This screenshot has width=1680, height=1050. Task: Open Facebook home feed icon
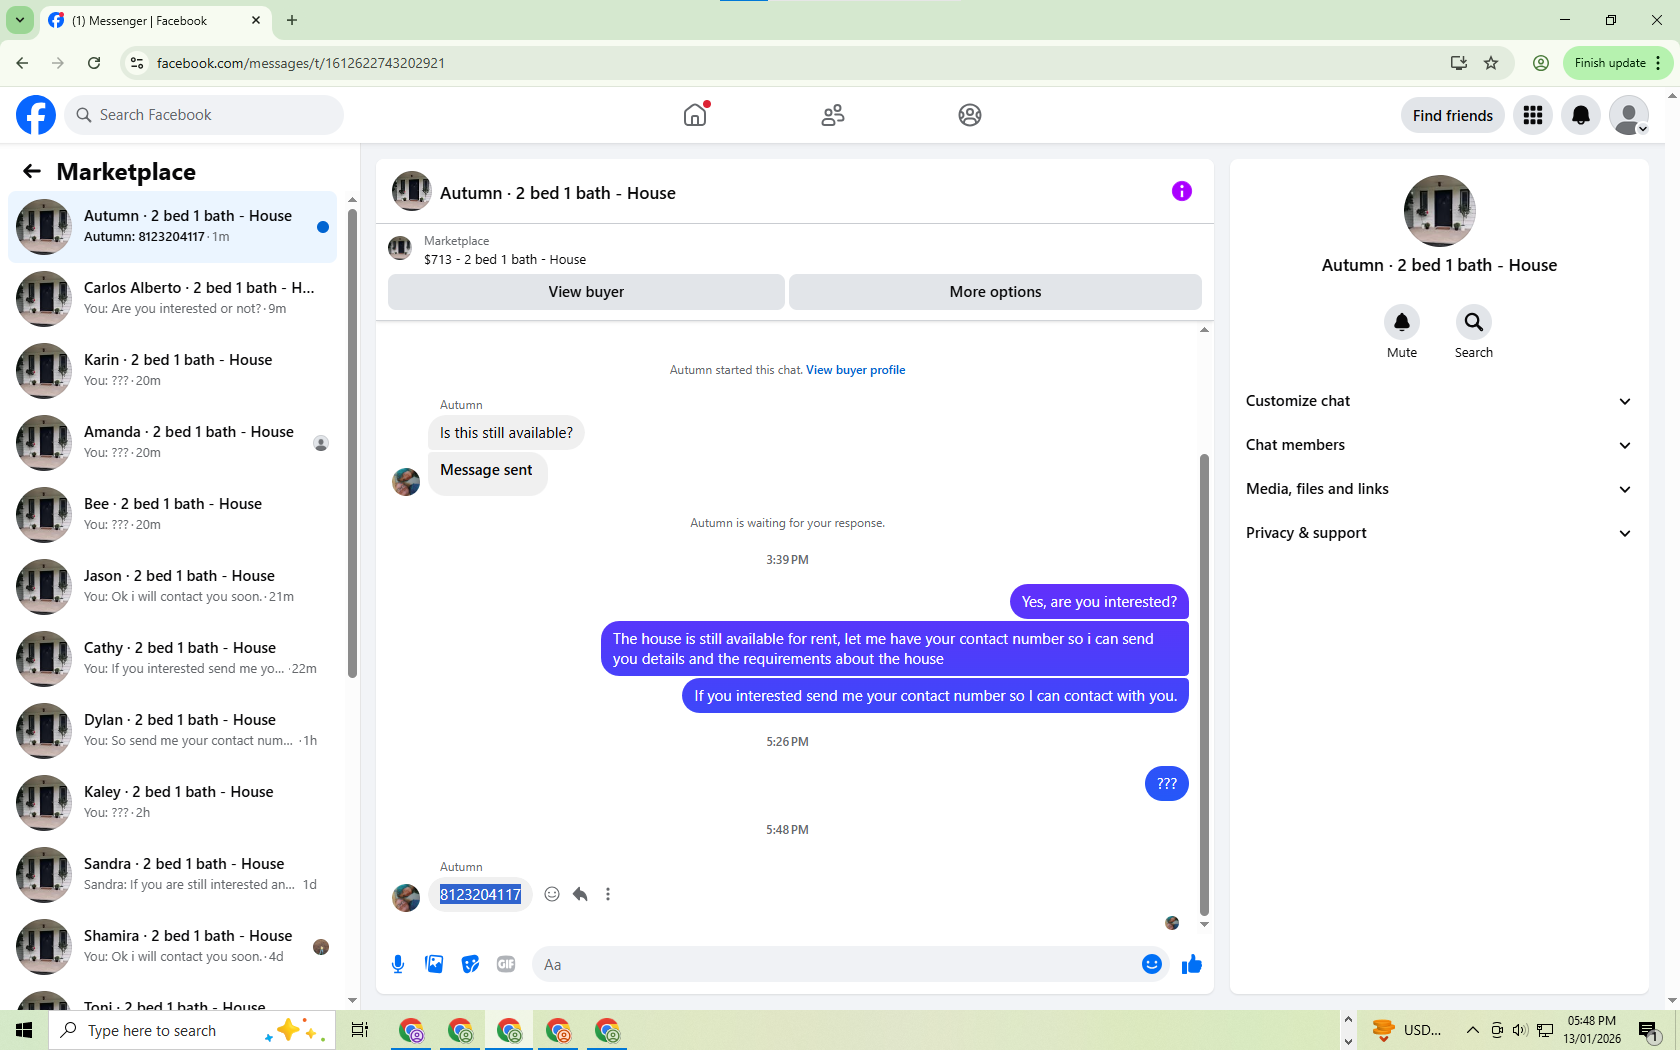[x=695, y=115]
